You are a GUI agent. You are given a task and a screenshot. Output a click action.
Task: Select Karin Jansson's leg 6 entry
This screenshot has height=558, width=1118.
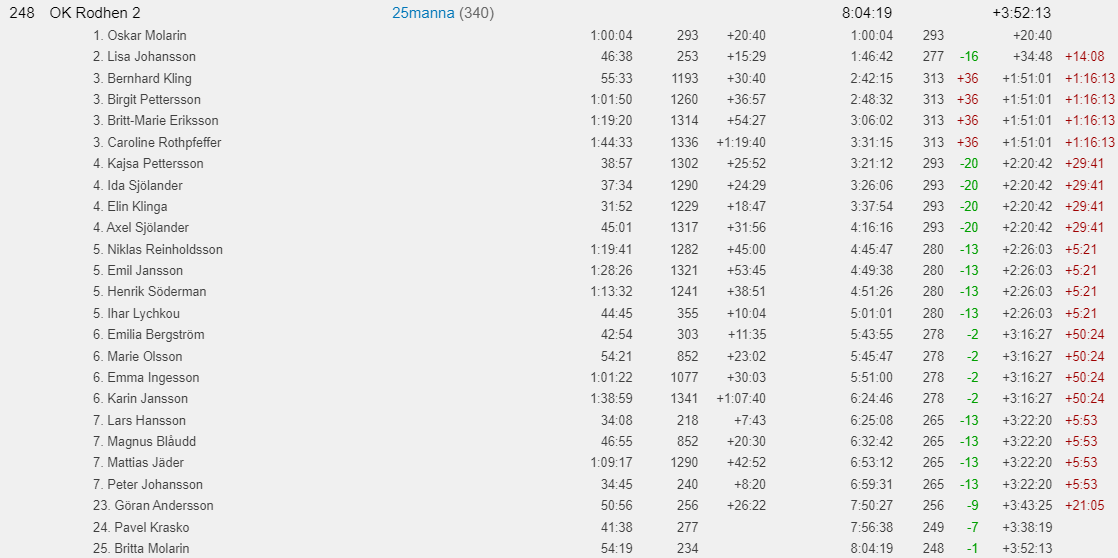point(140,398)
